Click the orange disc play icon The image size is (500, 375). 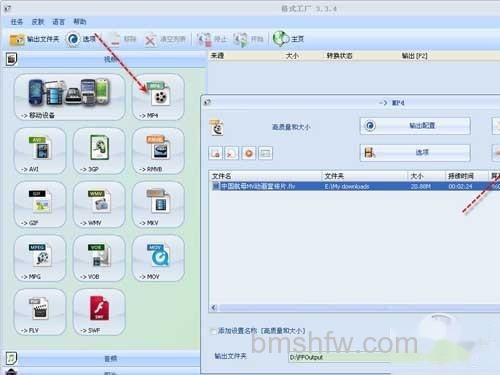pyautogui.click(x=249, y=153)
